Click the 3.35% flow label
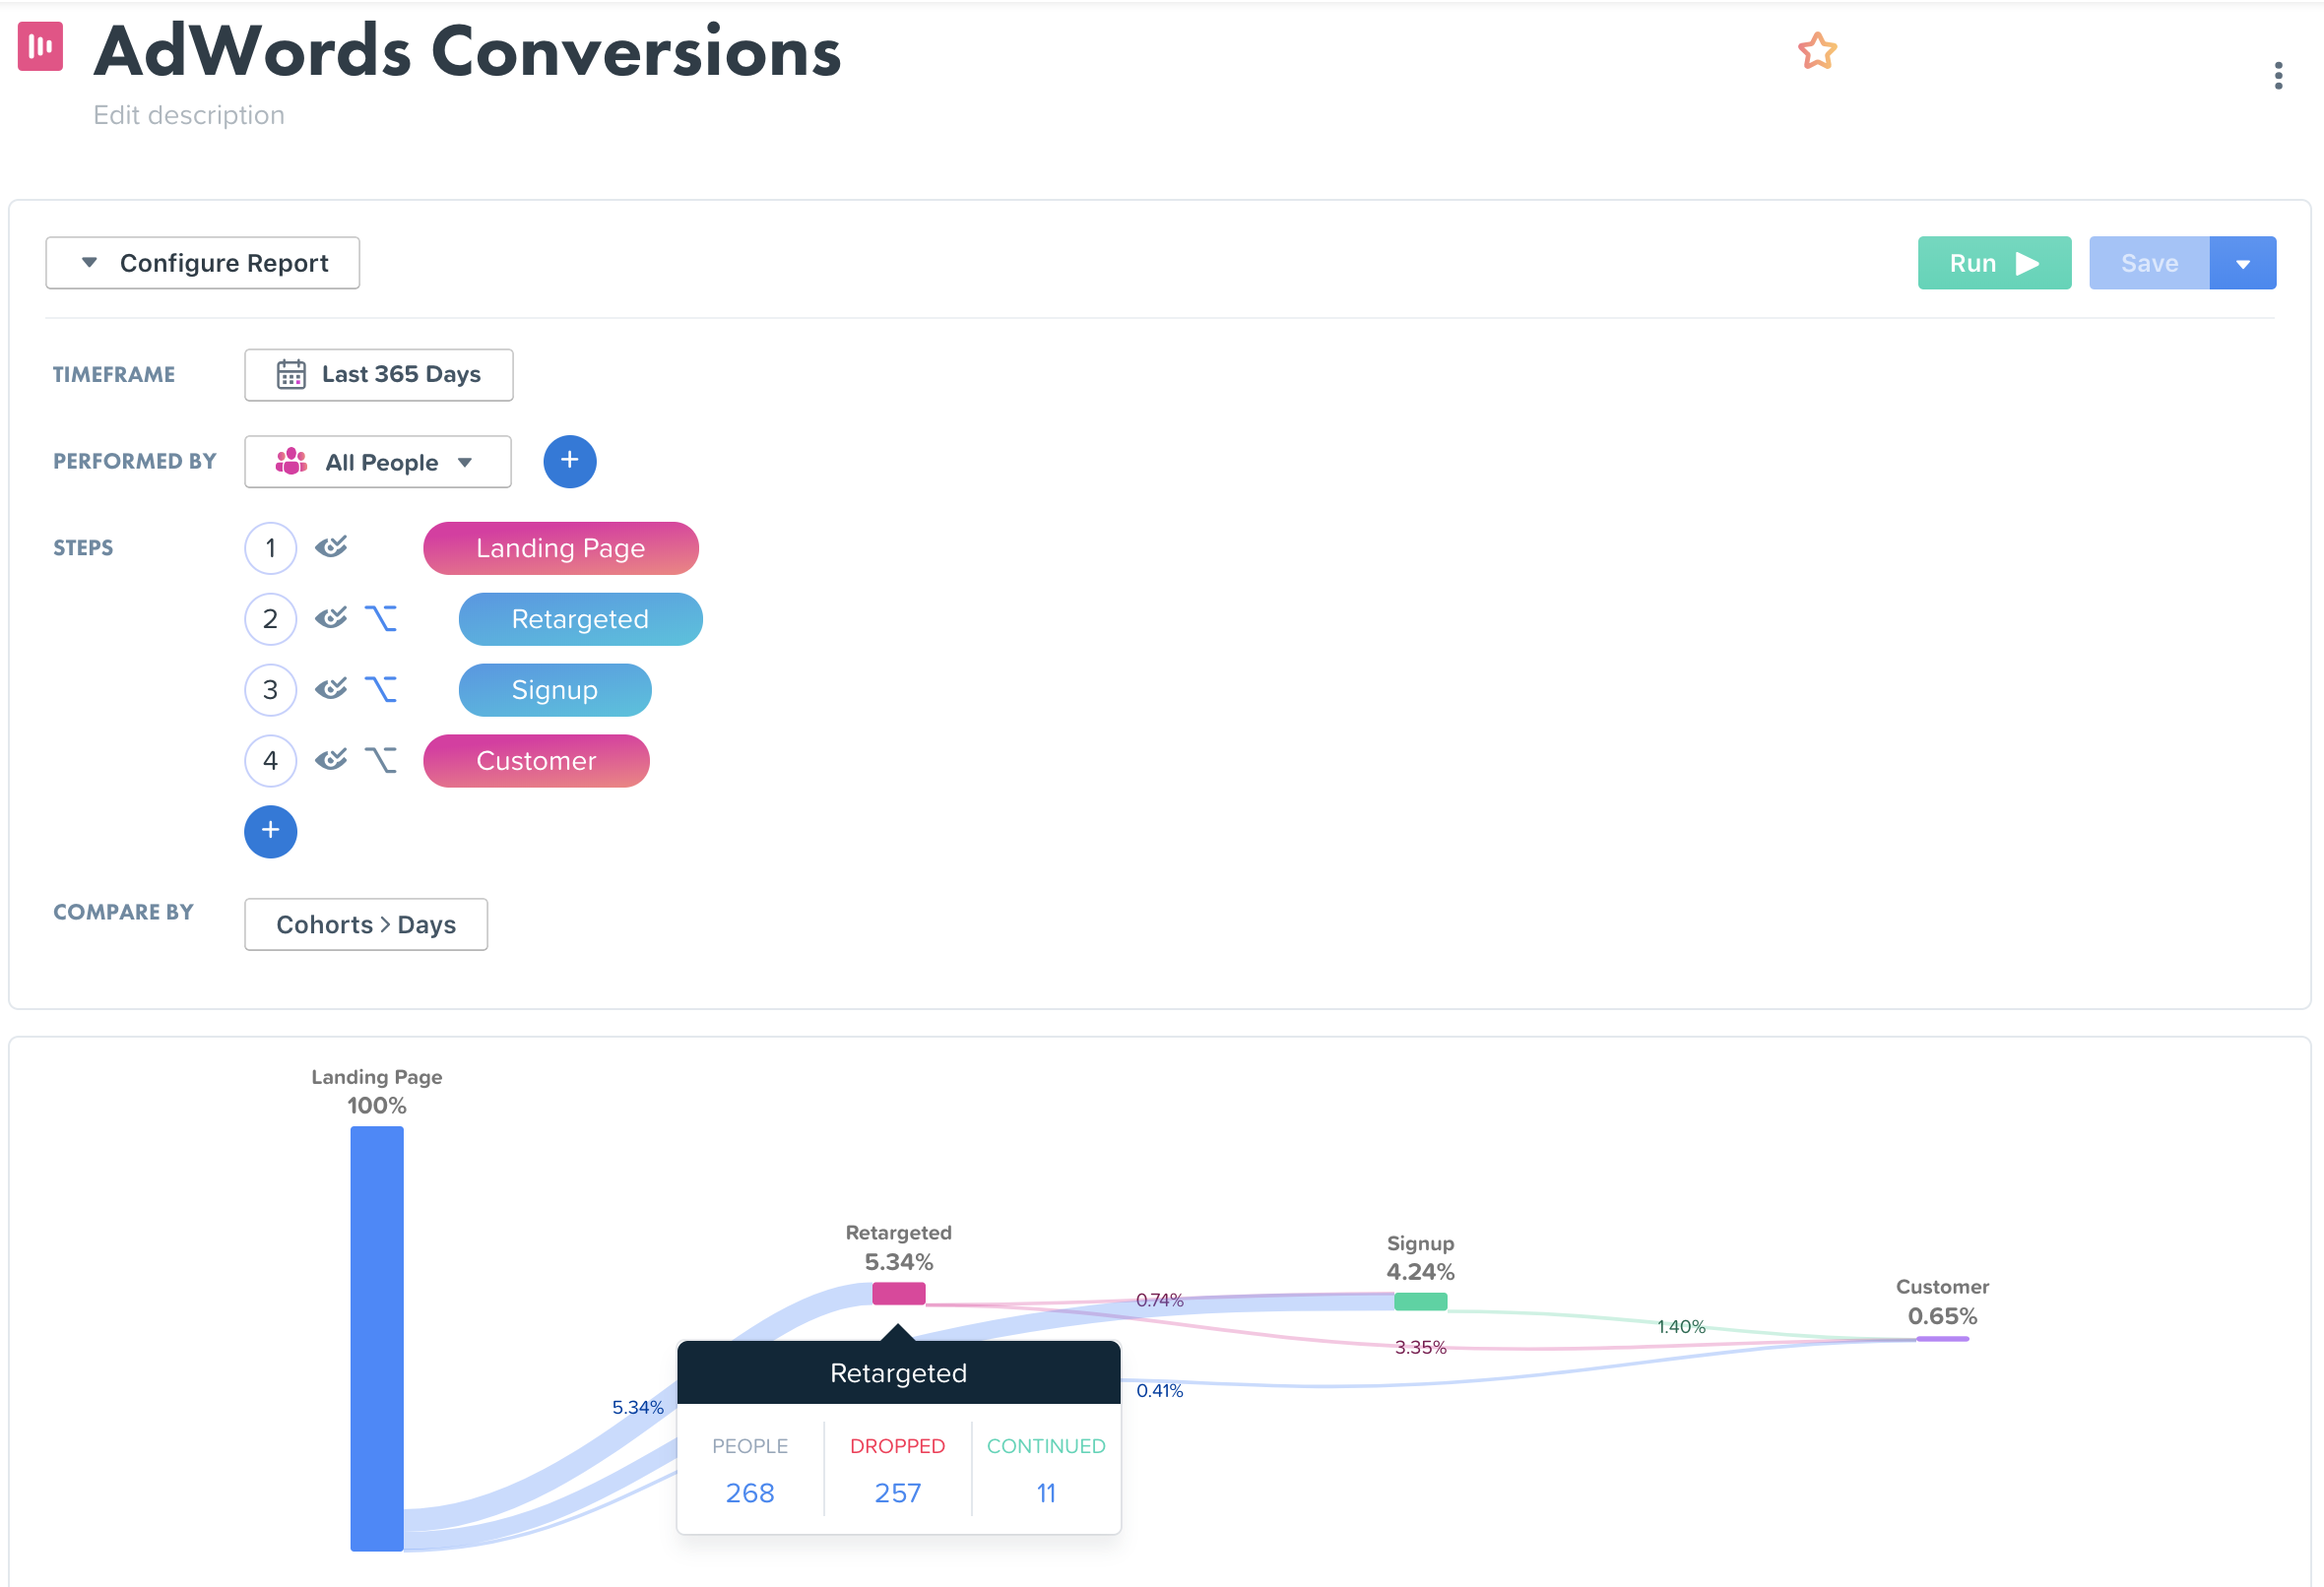 click(x=1421, y=1347)
